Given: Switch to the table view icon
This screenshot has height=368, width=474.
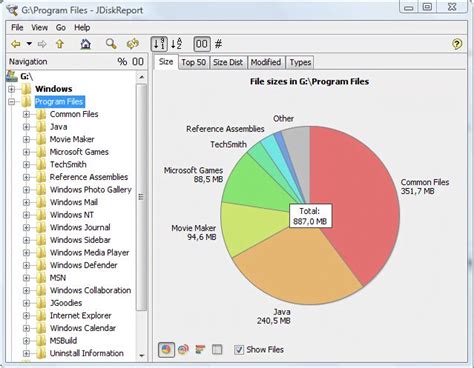Looking at the screenshot, I should 217,349.
